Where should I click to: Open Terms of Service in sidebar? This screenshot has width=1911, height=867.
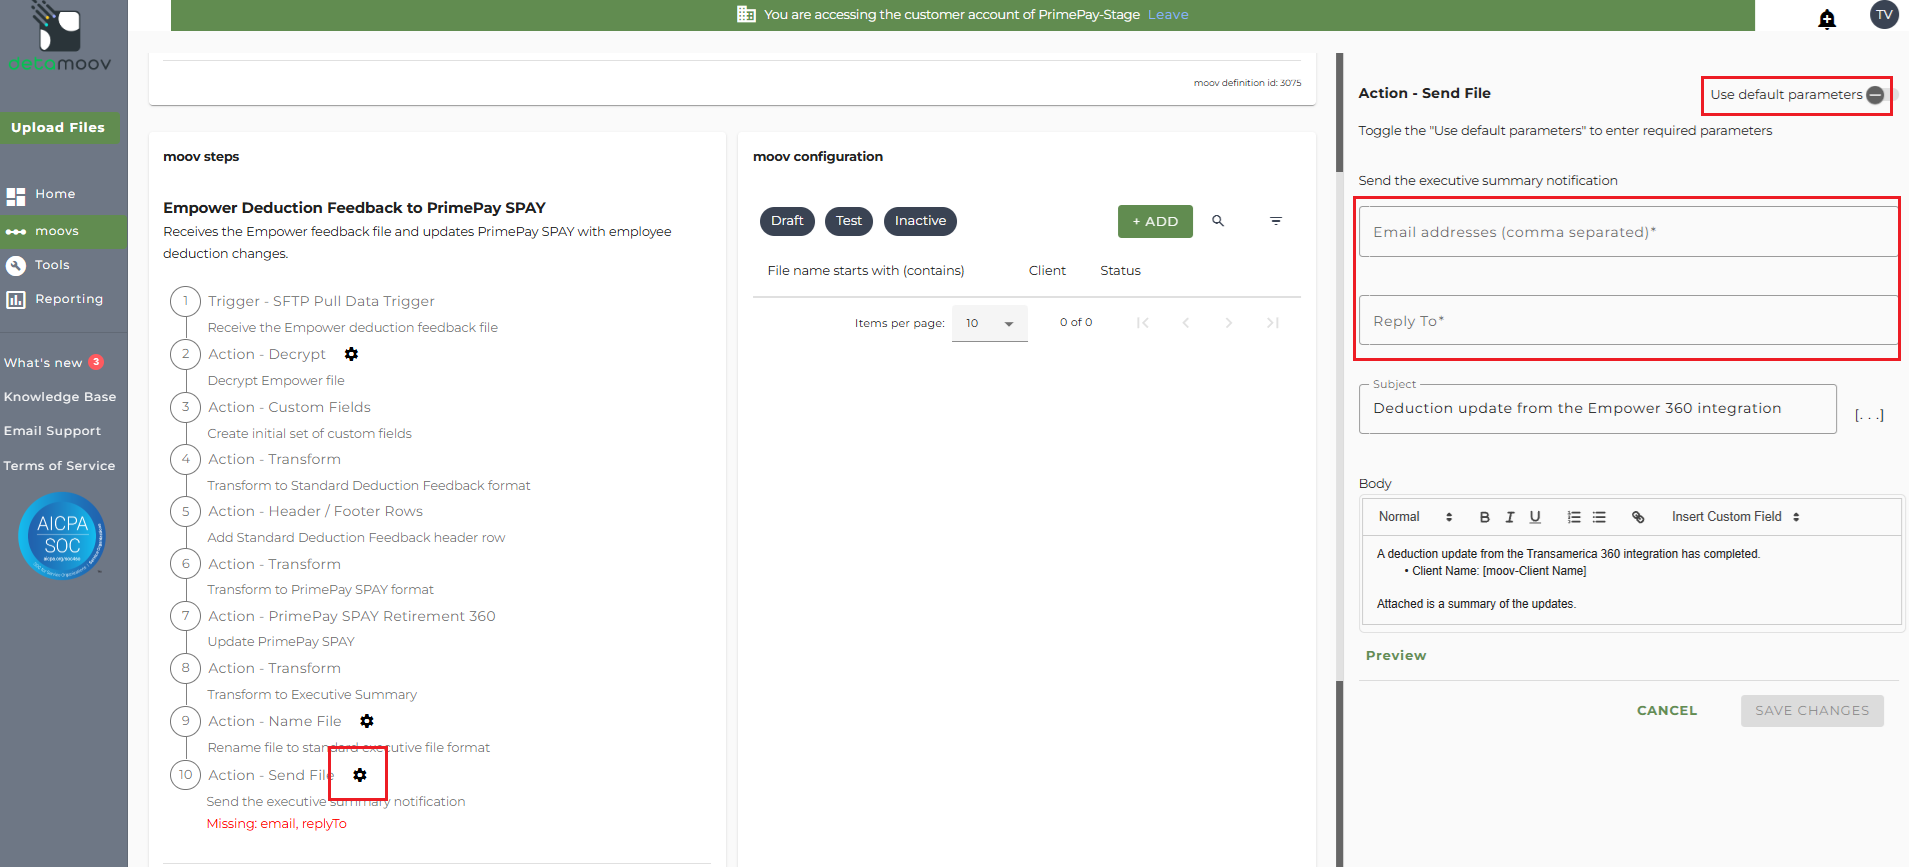tap(59, 466)
